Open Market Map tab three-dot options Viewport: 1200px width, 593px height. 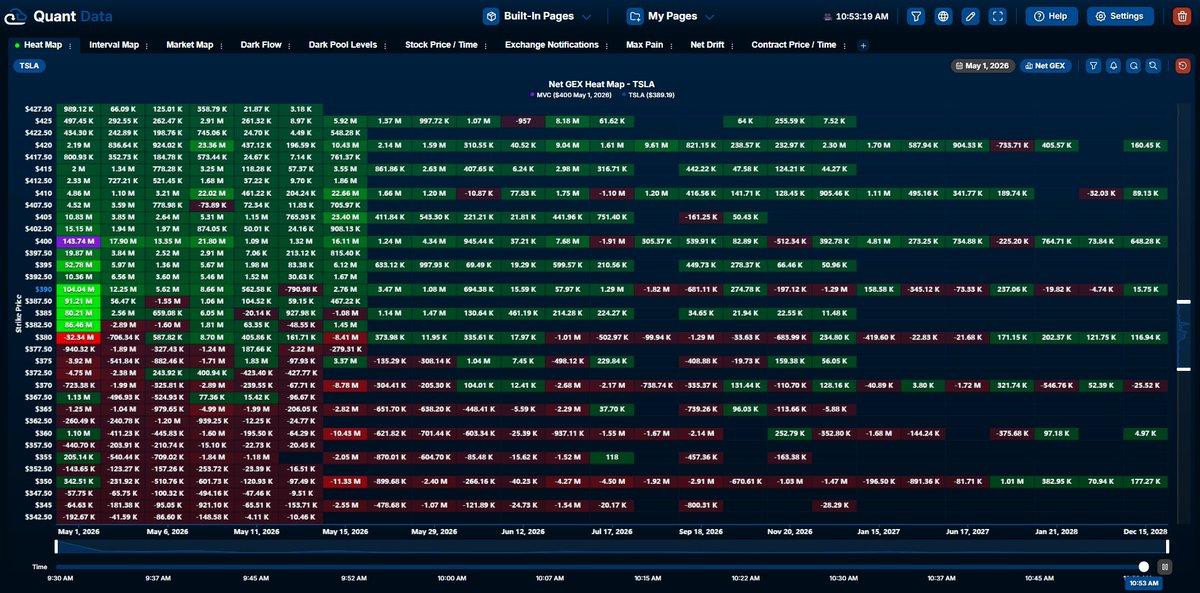pyautogui.click(x=222, y=45)
